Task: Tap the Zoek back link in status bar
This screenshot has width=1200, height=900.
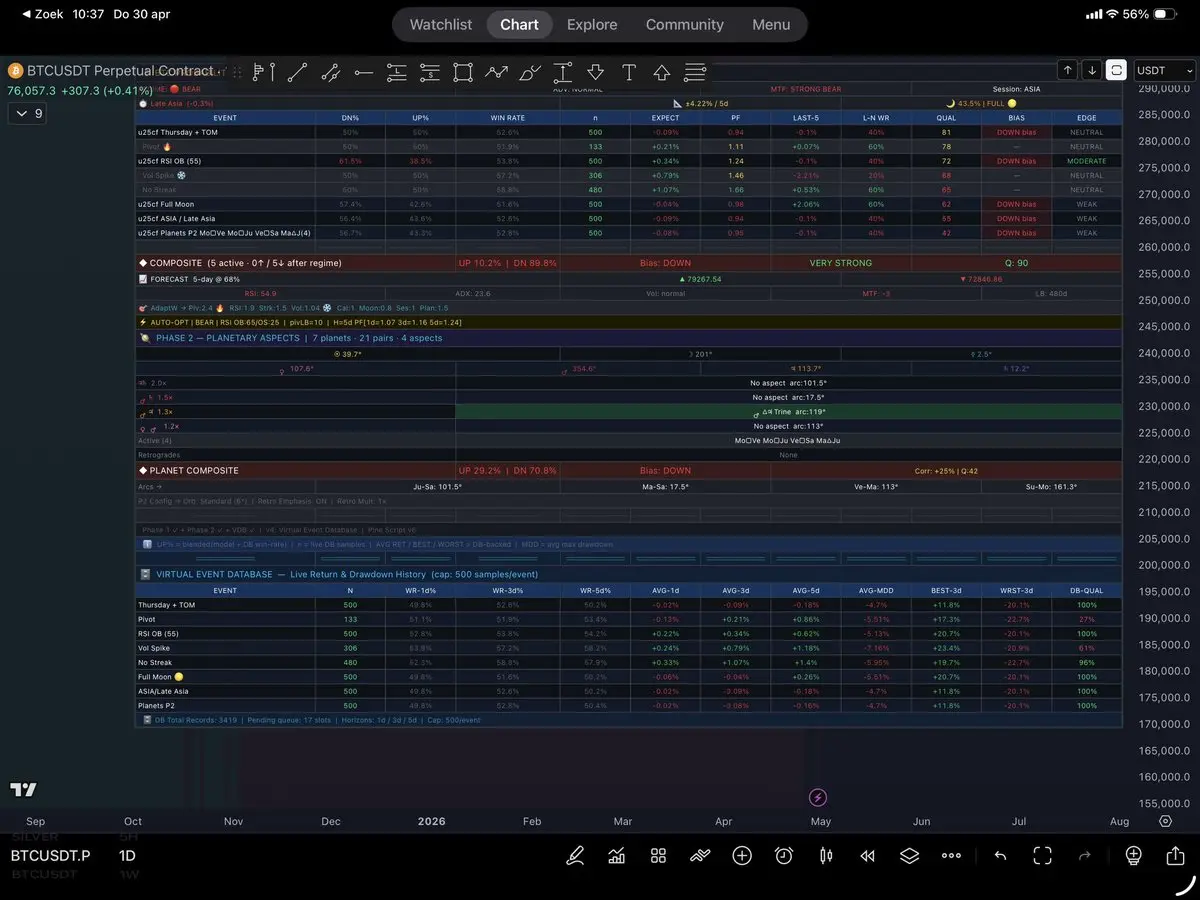Action: click(x=38, y=14)
